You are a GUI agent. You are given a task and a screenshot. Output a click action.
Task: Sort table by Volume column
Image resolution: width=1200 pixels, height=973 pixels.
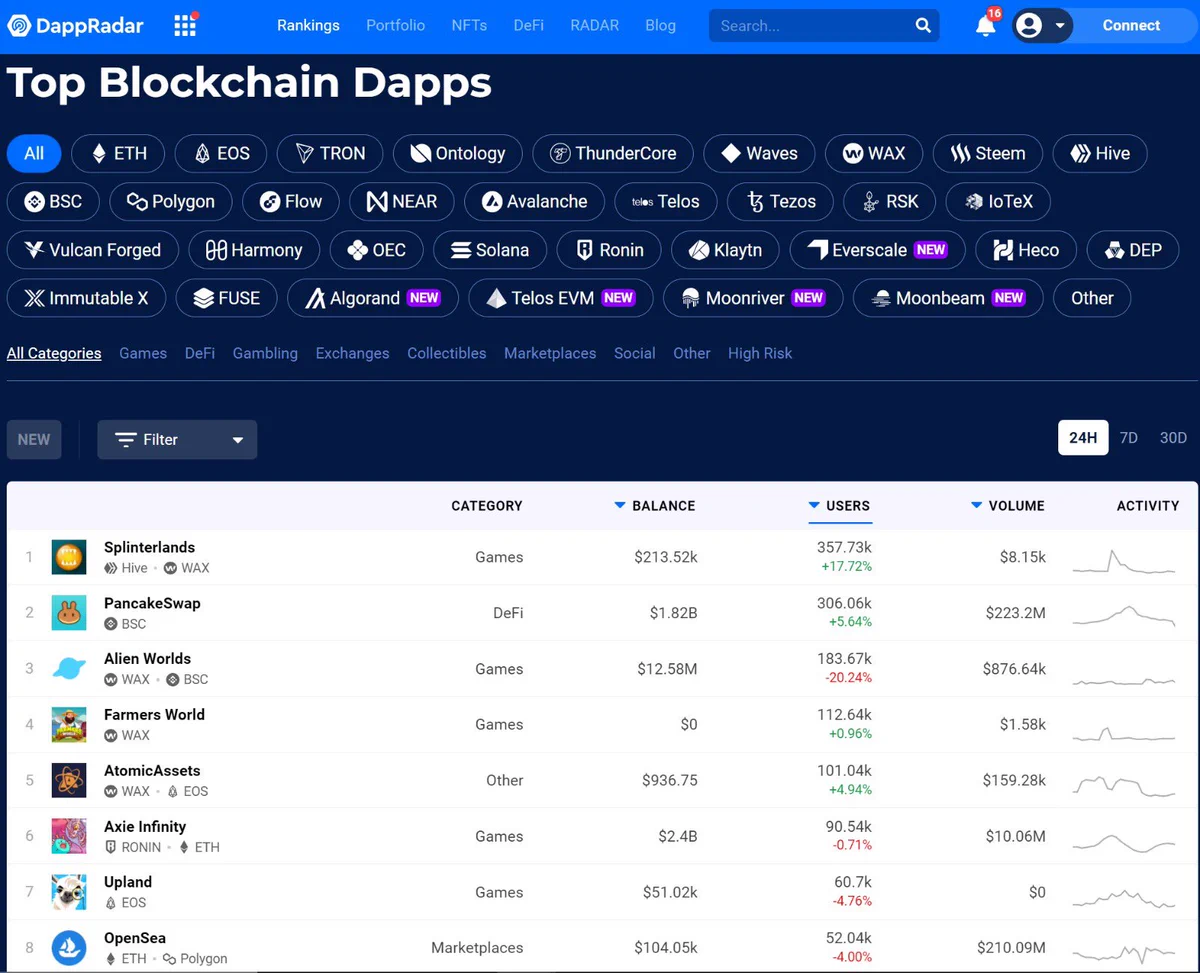(1008, 506)
